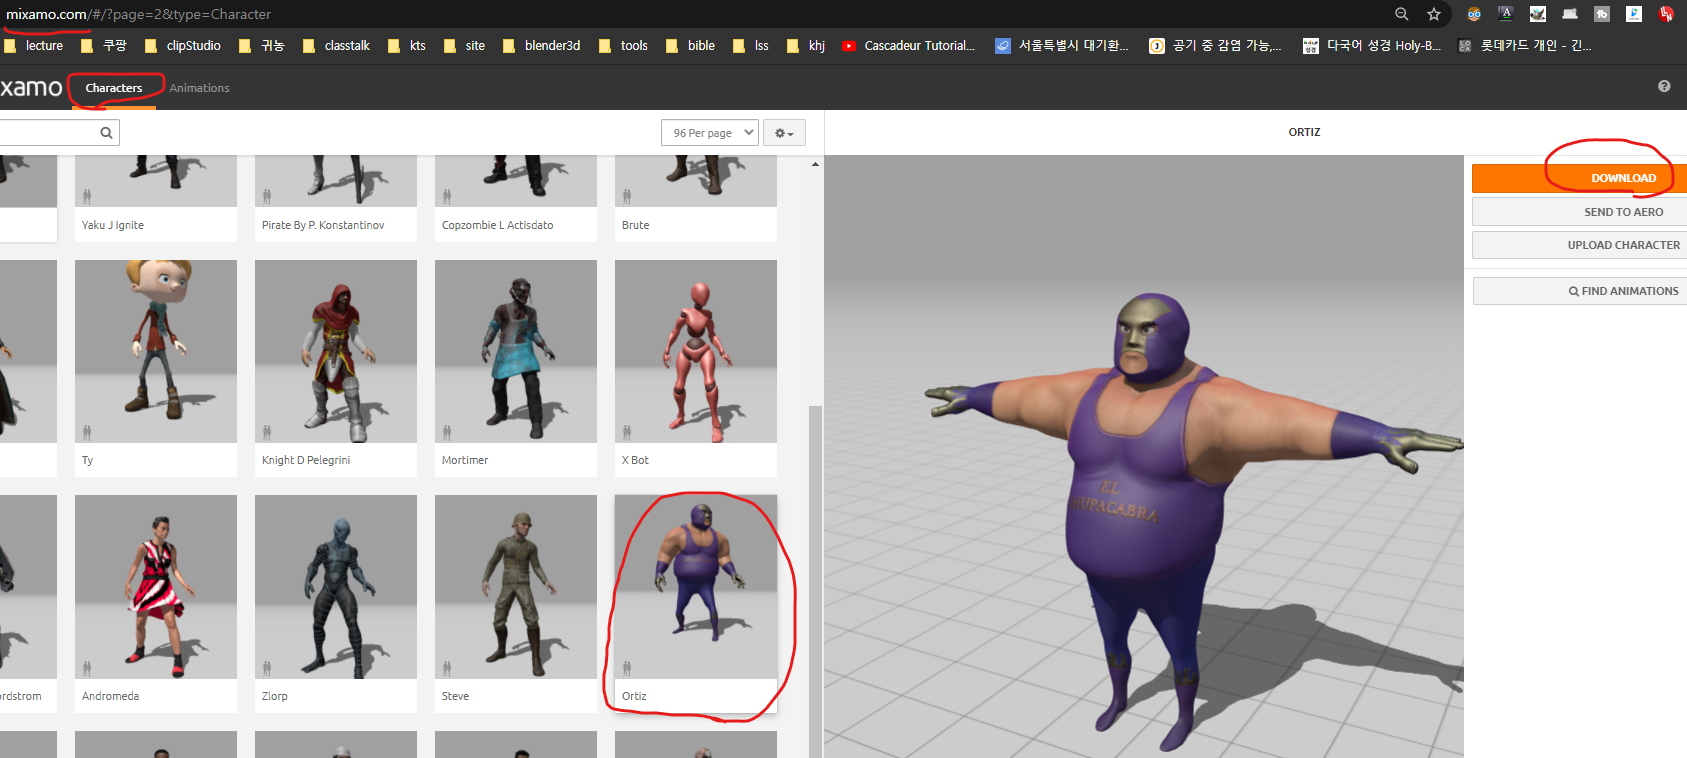
Task: Click the FIND ANIMATIONS button
Action: tap(1579, 291)
